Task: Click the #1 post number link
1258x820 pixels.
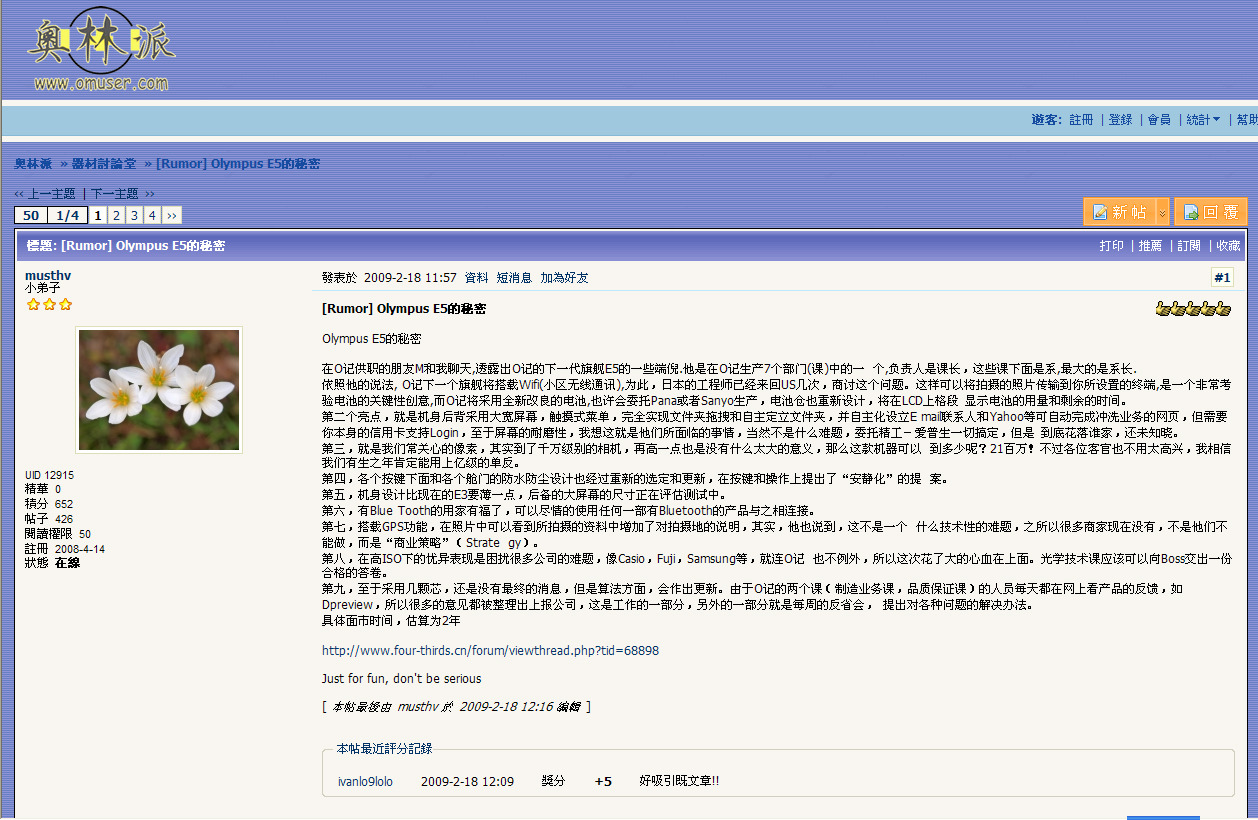Action: tap(1222, 278)
